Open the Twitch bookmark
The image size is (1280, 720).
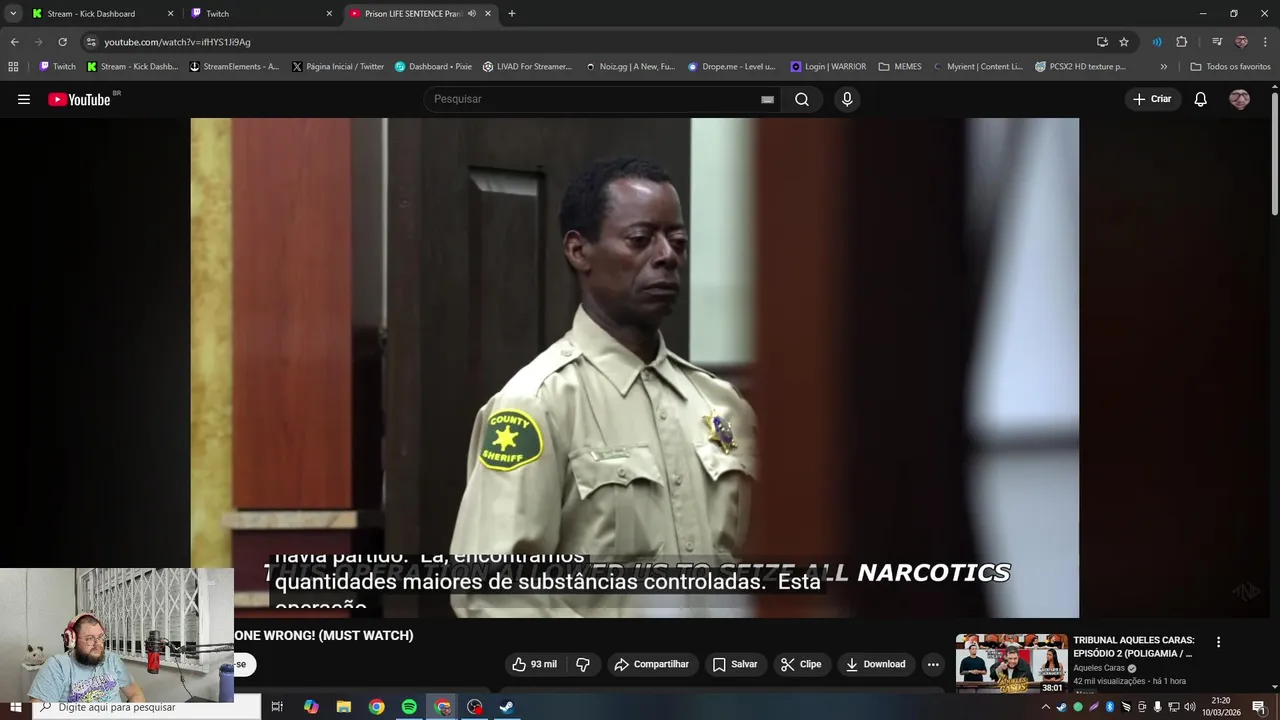click(x=57, y=67)
